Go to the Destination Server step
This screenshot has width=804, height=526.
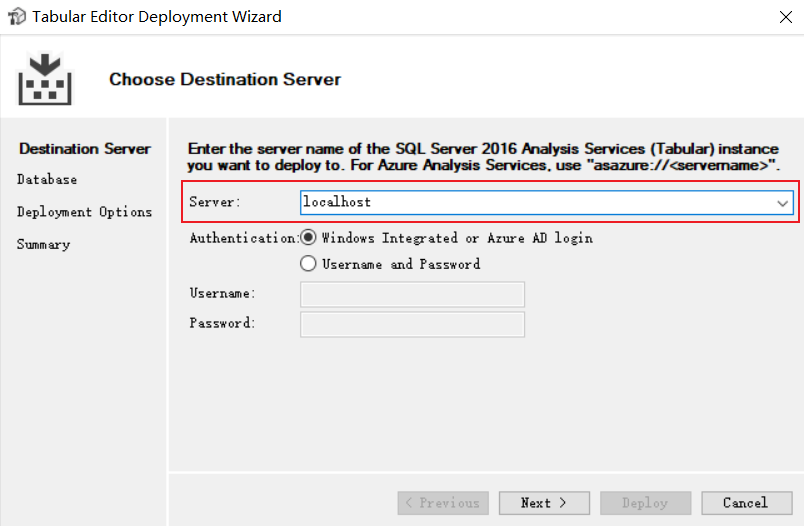coord(85,149)
